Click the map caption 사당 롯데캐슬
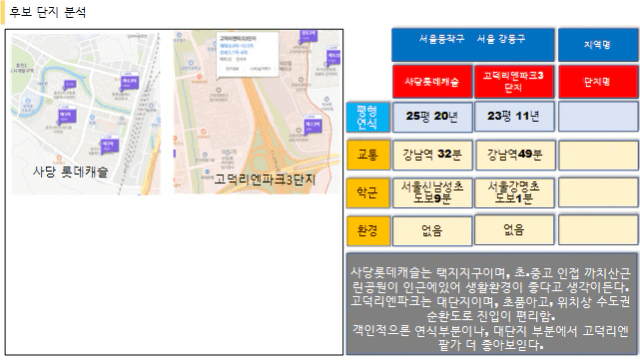Image resolution: width=640 pixels, height=360 pixels. click(x=71, y=171)
